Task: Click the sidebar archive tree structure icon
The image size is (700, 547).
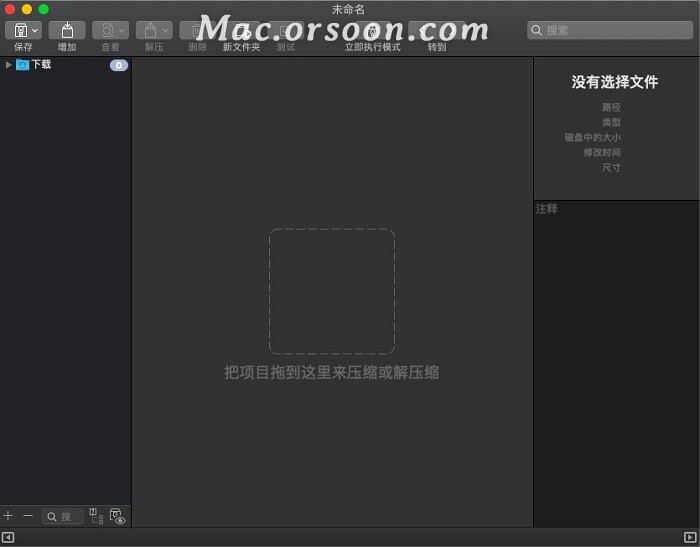Action: pos(96,516)
